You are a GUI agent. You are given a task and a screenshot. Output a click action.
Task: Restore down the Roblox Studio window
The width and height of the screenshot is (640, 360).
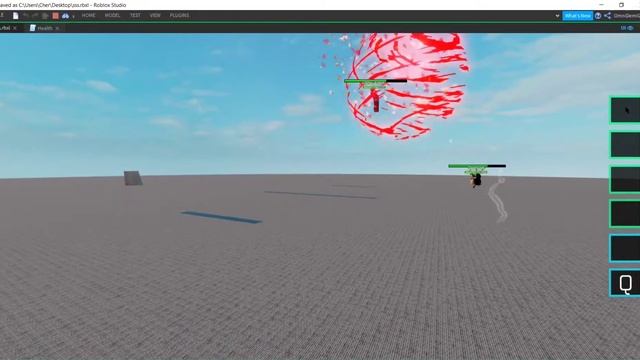(x=621, y=5)
